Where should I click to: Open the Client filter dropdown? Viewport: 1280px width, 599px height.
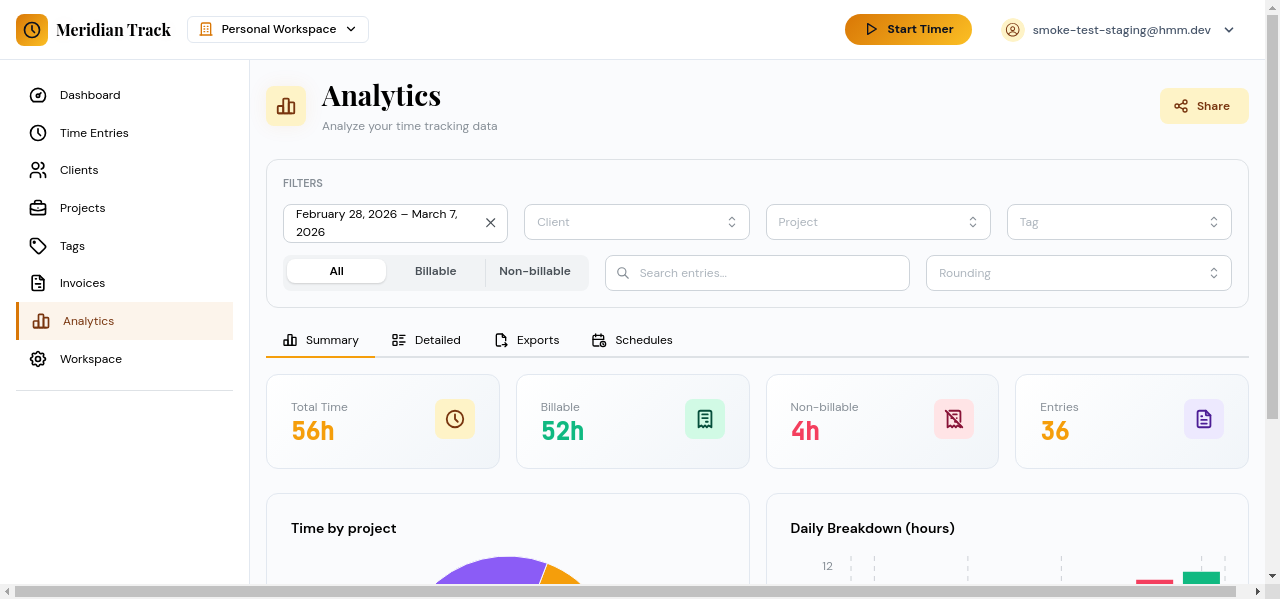pos(636,221)
